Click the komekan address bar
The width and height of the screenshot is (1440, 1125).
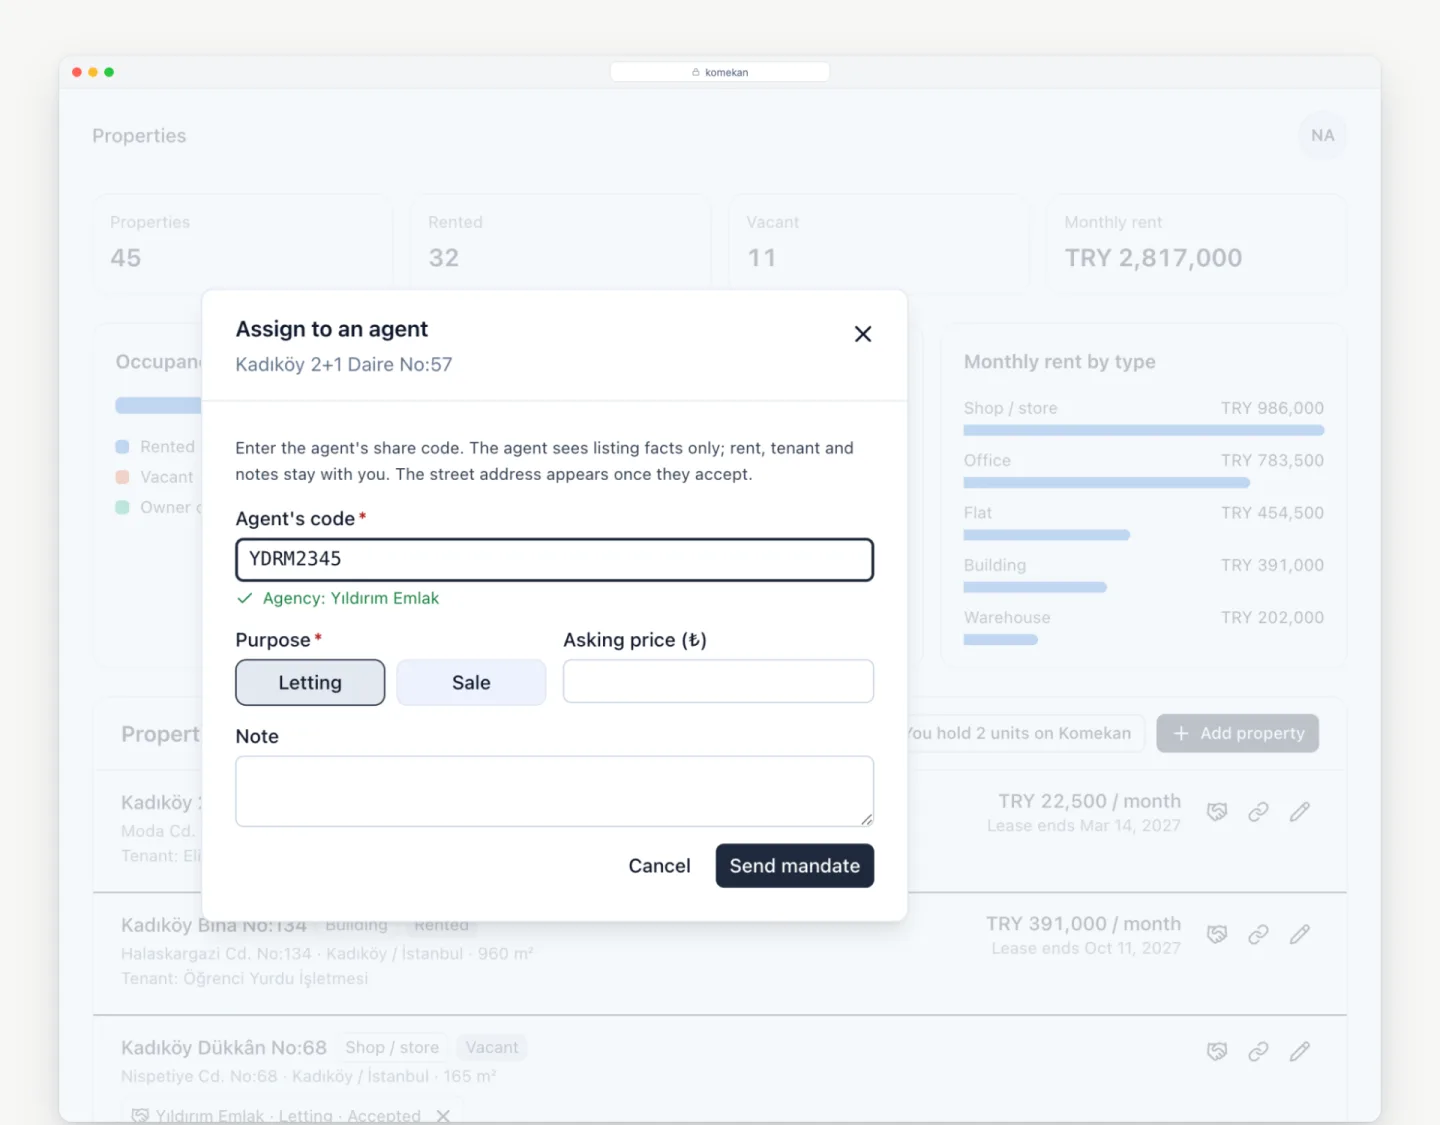click(x=720, y=72)
